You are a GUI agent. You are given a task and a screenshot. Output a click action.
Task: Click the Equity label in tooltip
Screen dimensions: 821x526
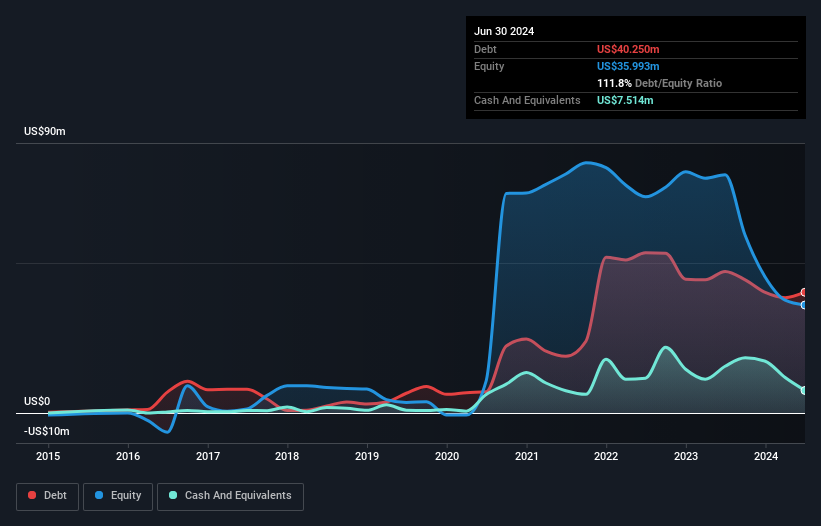pyautogui.click(x=489, y=66)
